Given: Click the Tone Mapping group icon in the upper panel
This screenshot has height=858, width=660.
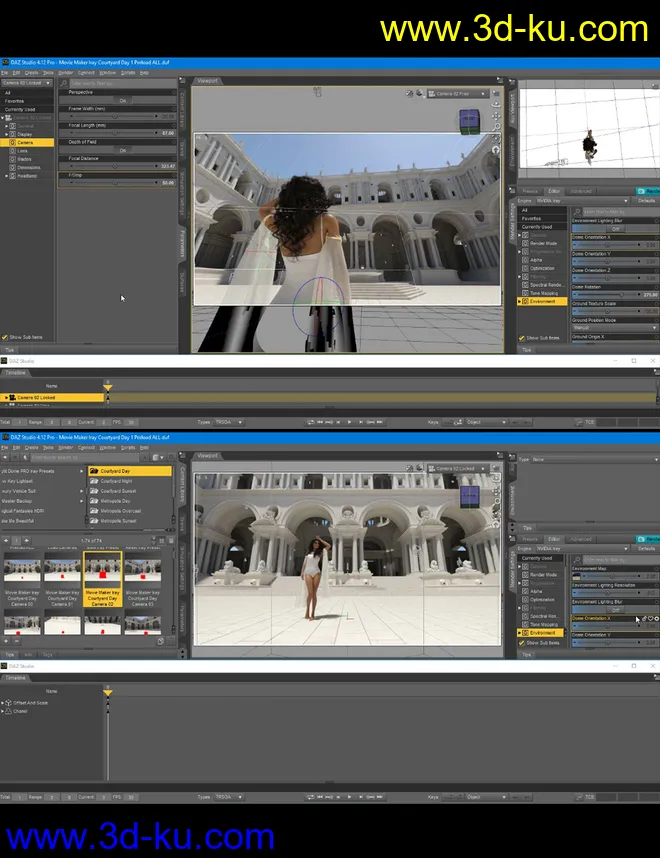Looking at the screenshot, I should 523,292.
